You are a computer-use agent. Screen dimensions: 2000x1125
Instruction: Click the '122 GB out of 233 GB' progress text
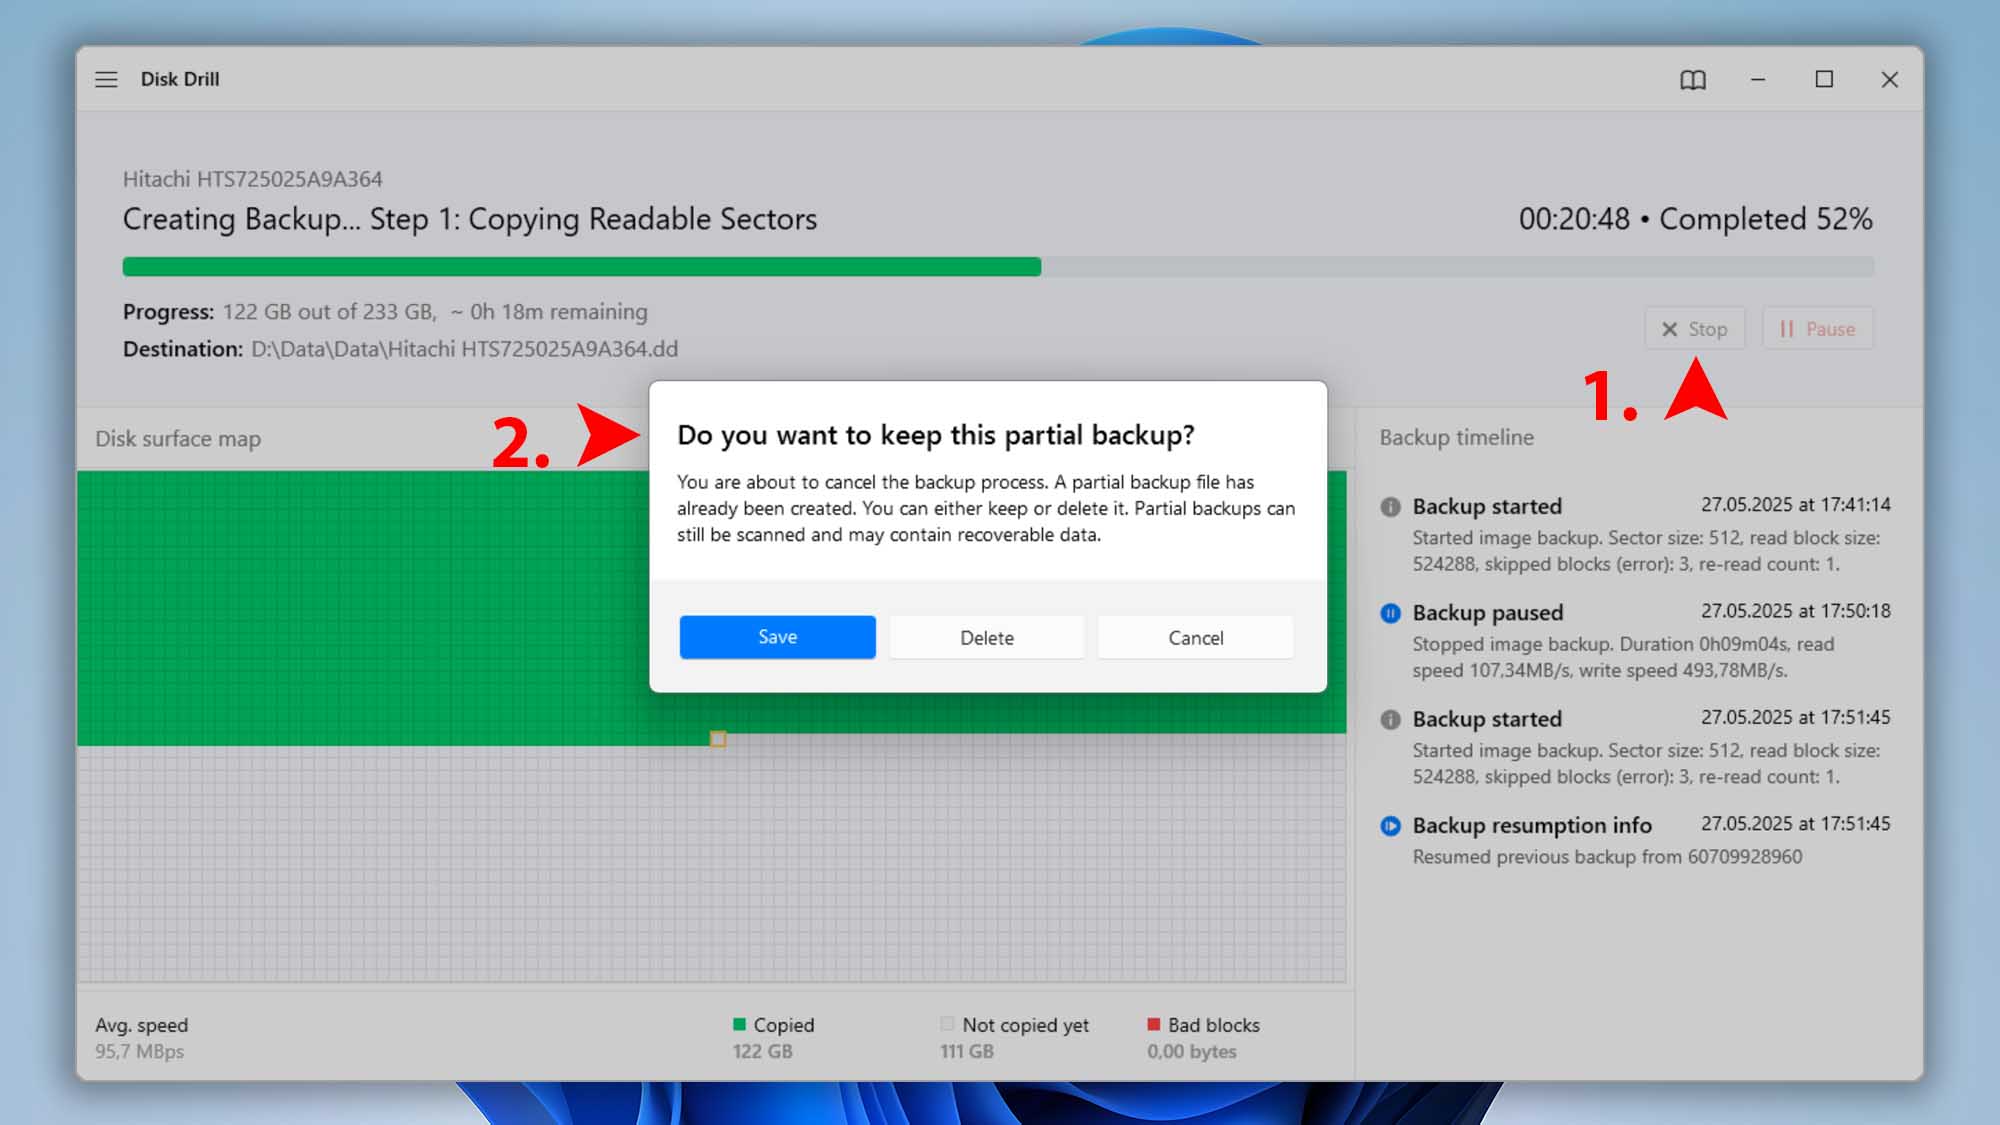click(x=328, y=312)
